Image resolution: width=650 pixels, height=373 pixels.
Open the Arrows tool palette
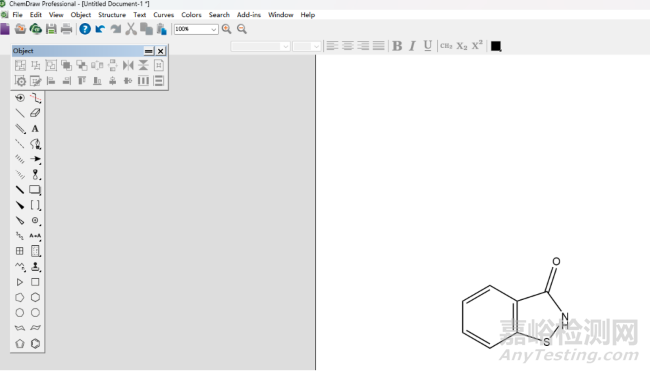pyautogui.click(x=35, y=159)
